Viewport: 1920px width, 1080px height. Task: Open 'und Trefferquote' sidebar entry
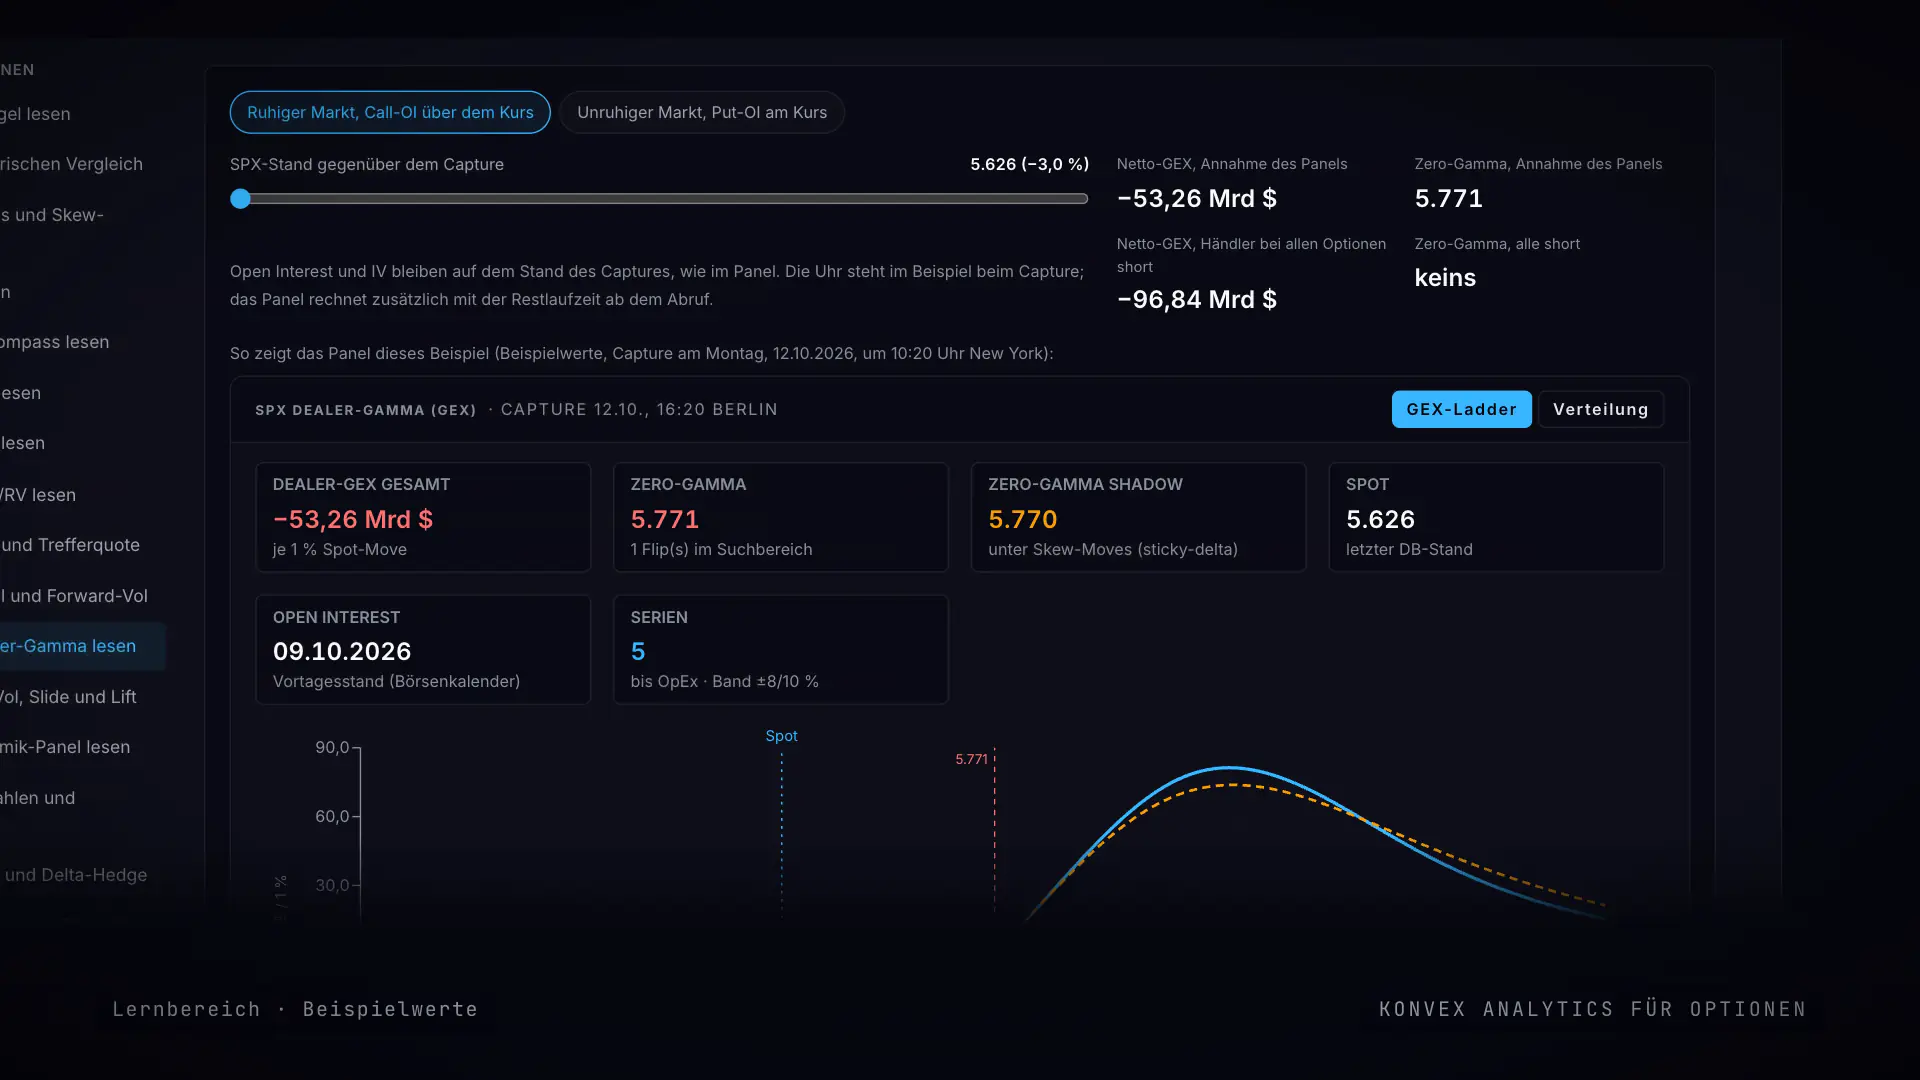[70, 545]
